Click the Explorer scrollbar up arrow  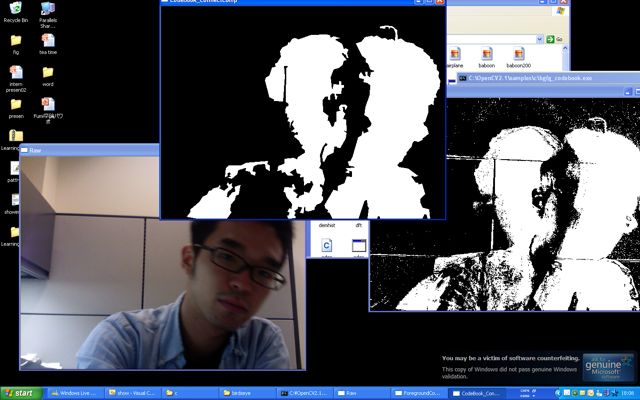[x=565, y=49]
